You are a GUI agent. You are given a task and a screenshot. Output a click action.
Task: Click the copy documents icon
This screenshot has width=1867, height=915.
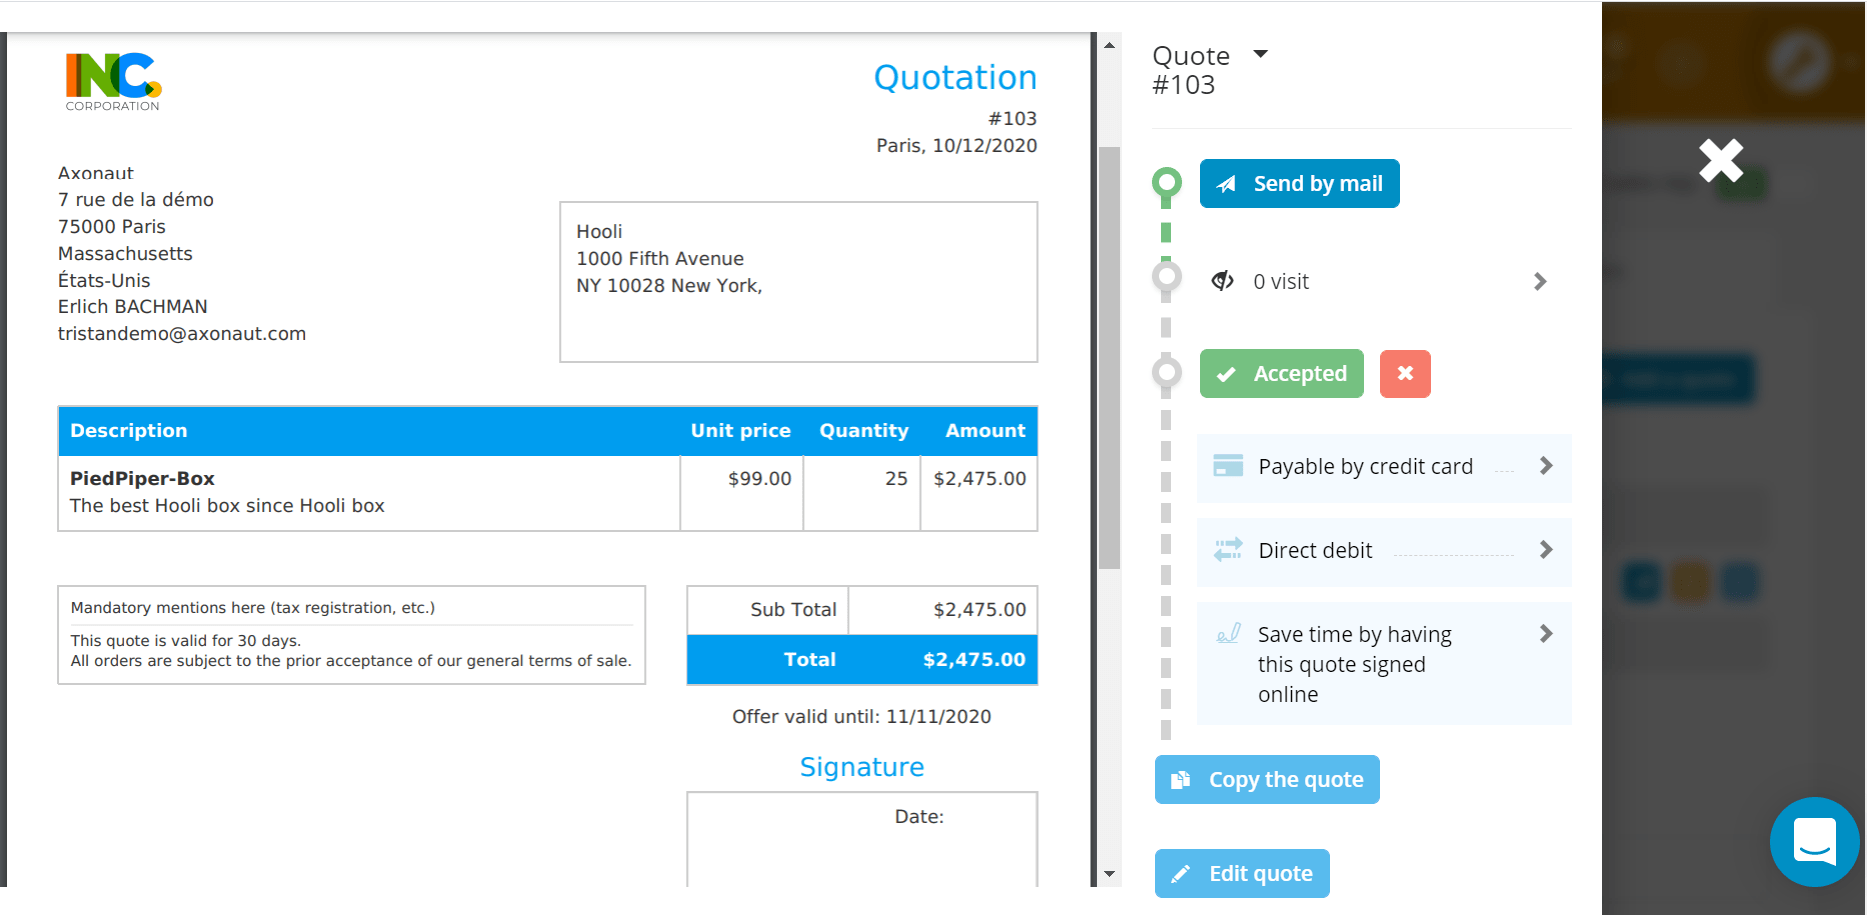tap(1181, 780)
